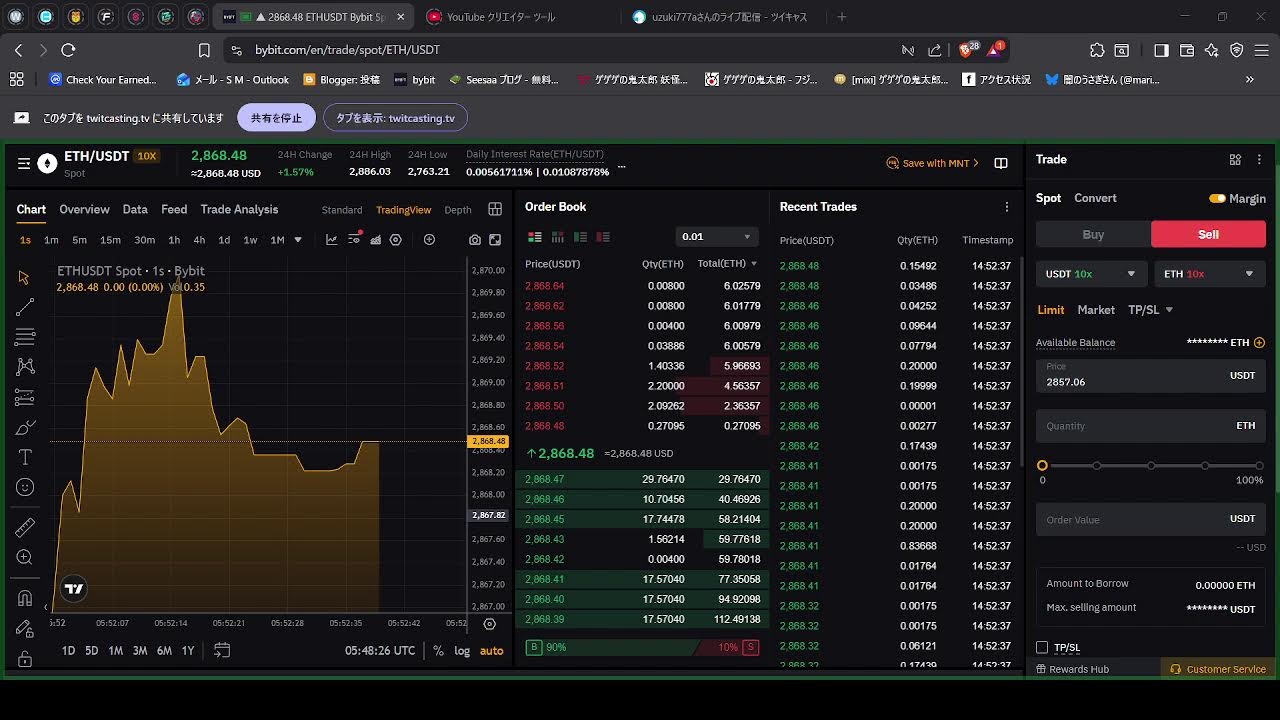Open the Overview tab
This screenshot has height=720, width=1280.
[x=84, y=209]
